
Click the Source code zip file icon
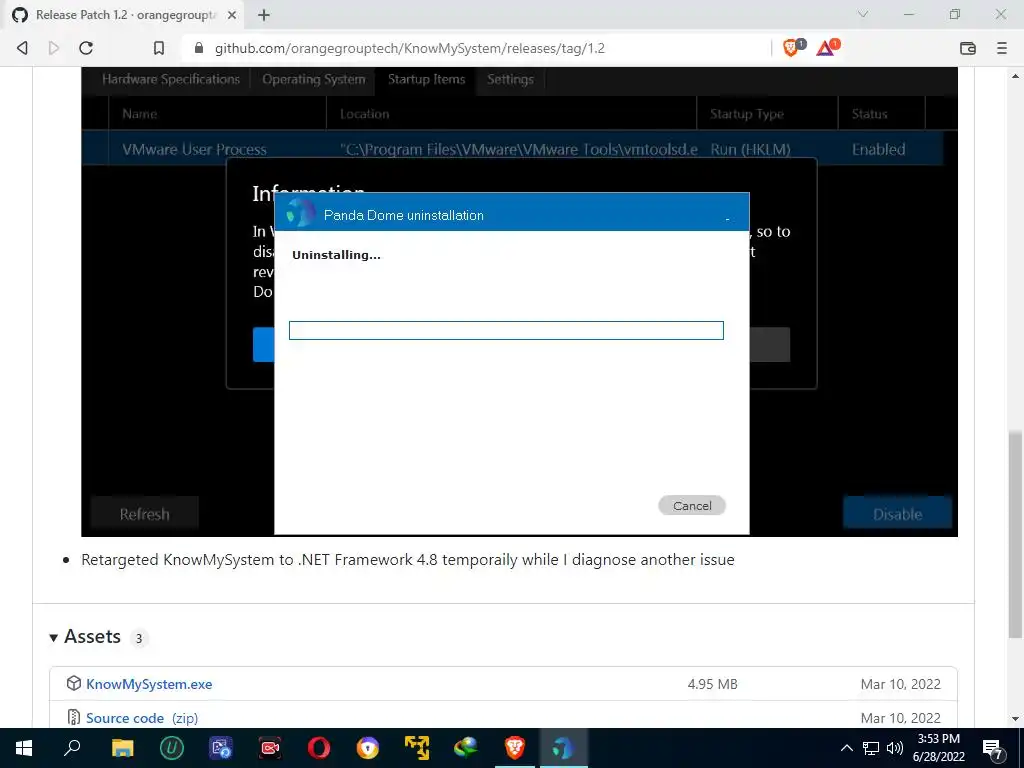click(74, 717)
